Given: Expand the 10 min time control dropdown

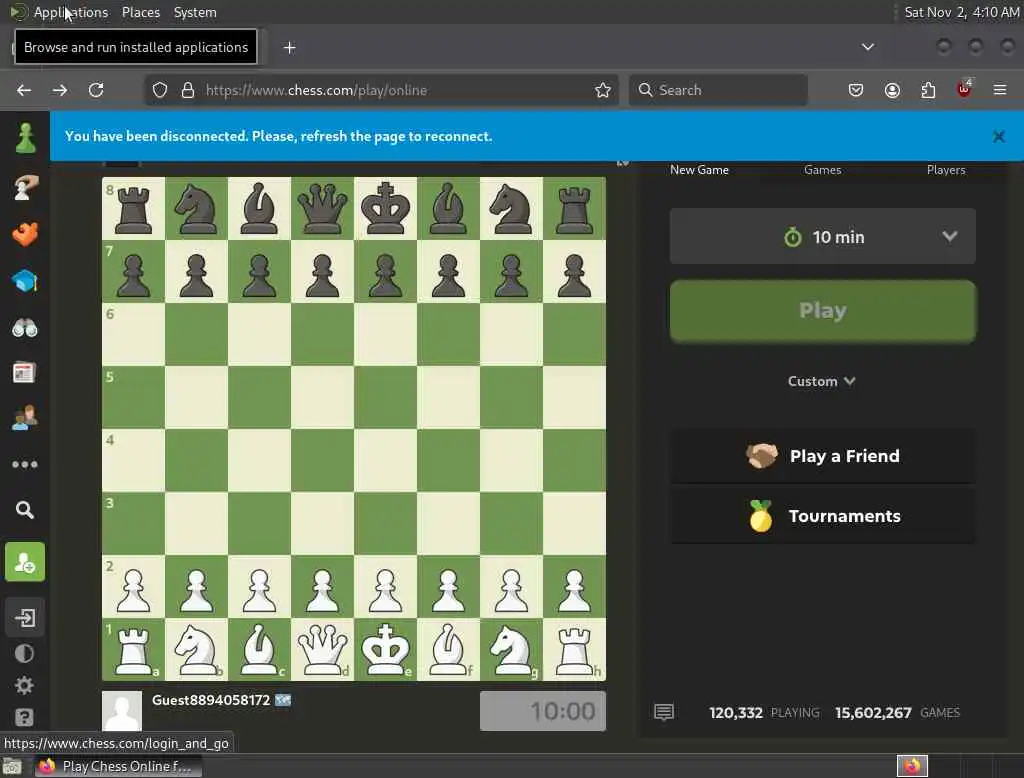Looking at the screenshot, I should click(x=823, y=236).
